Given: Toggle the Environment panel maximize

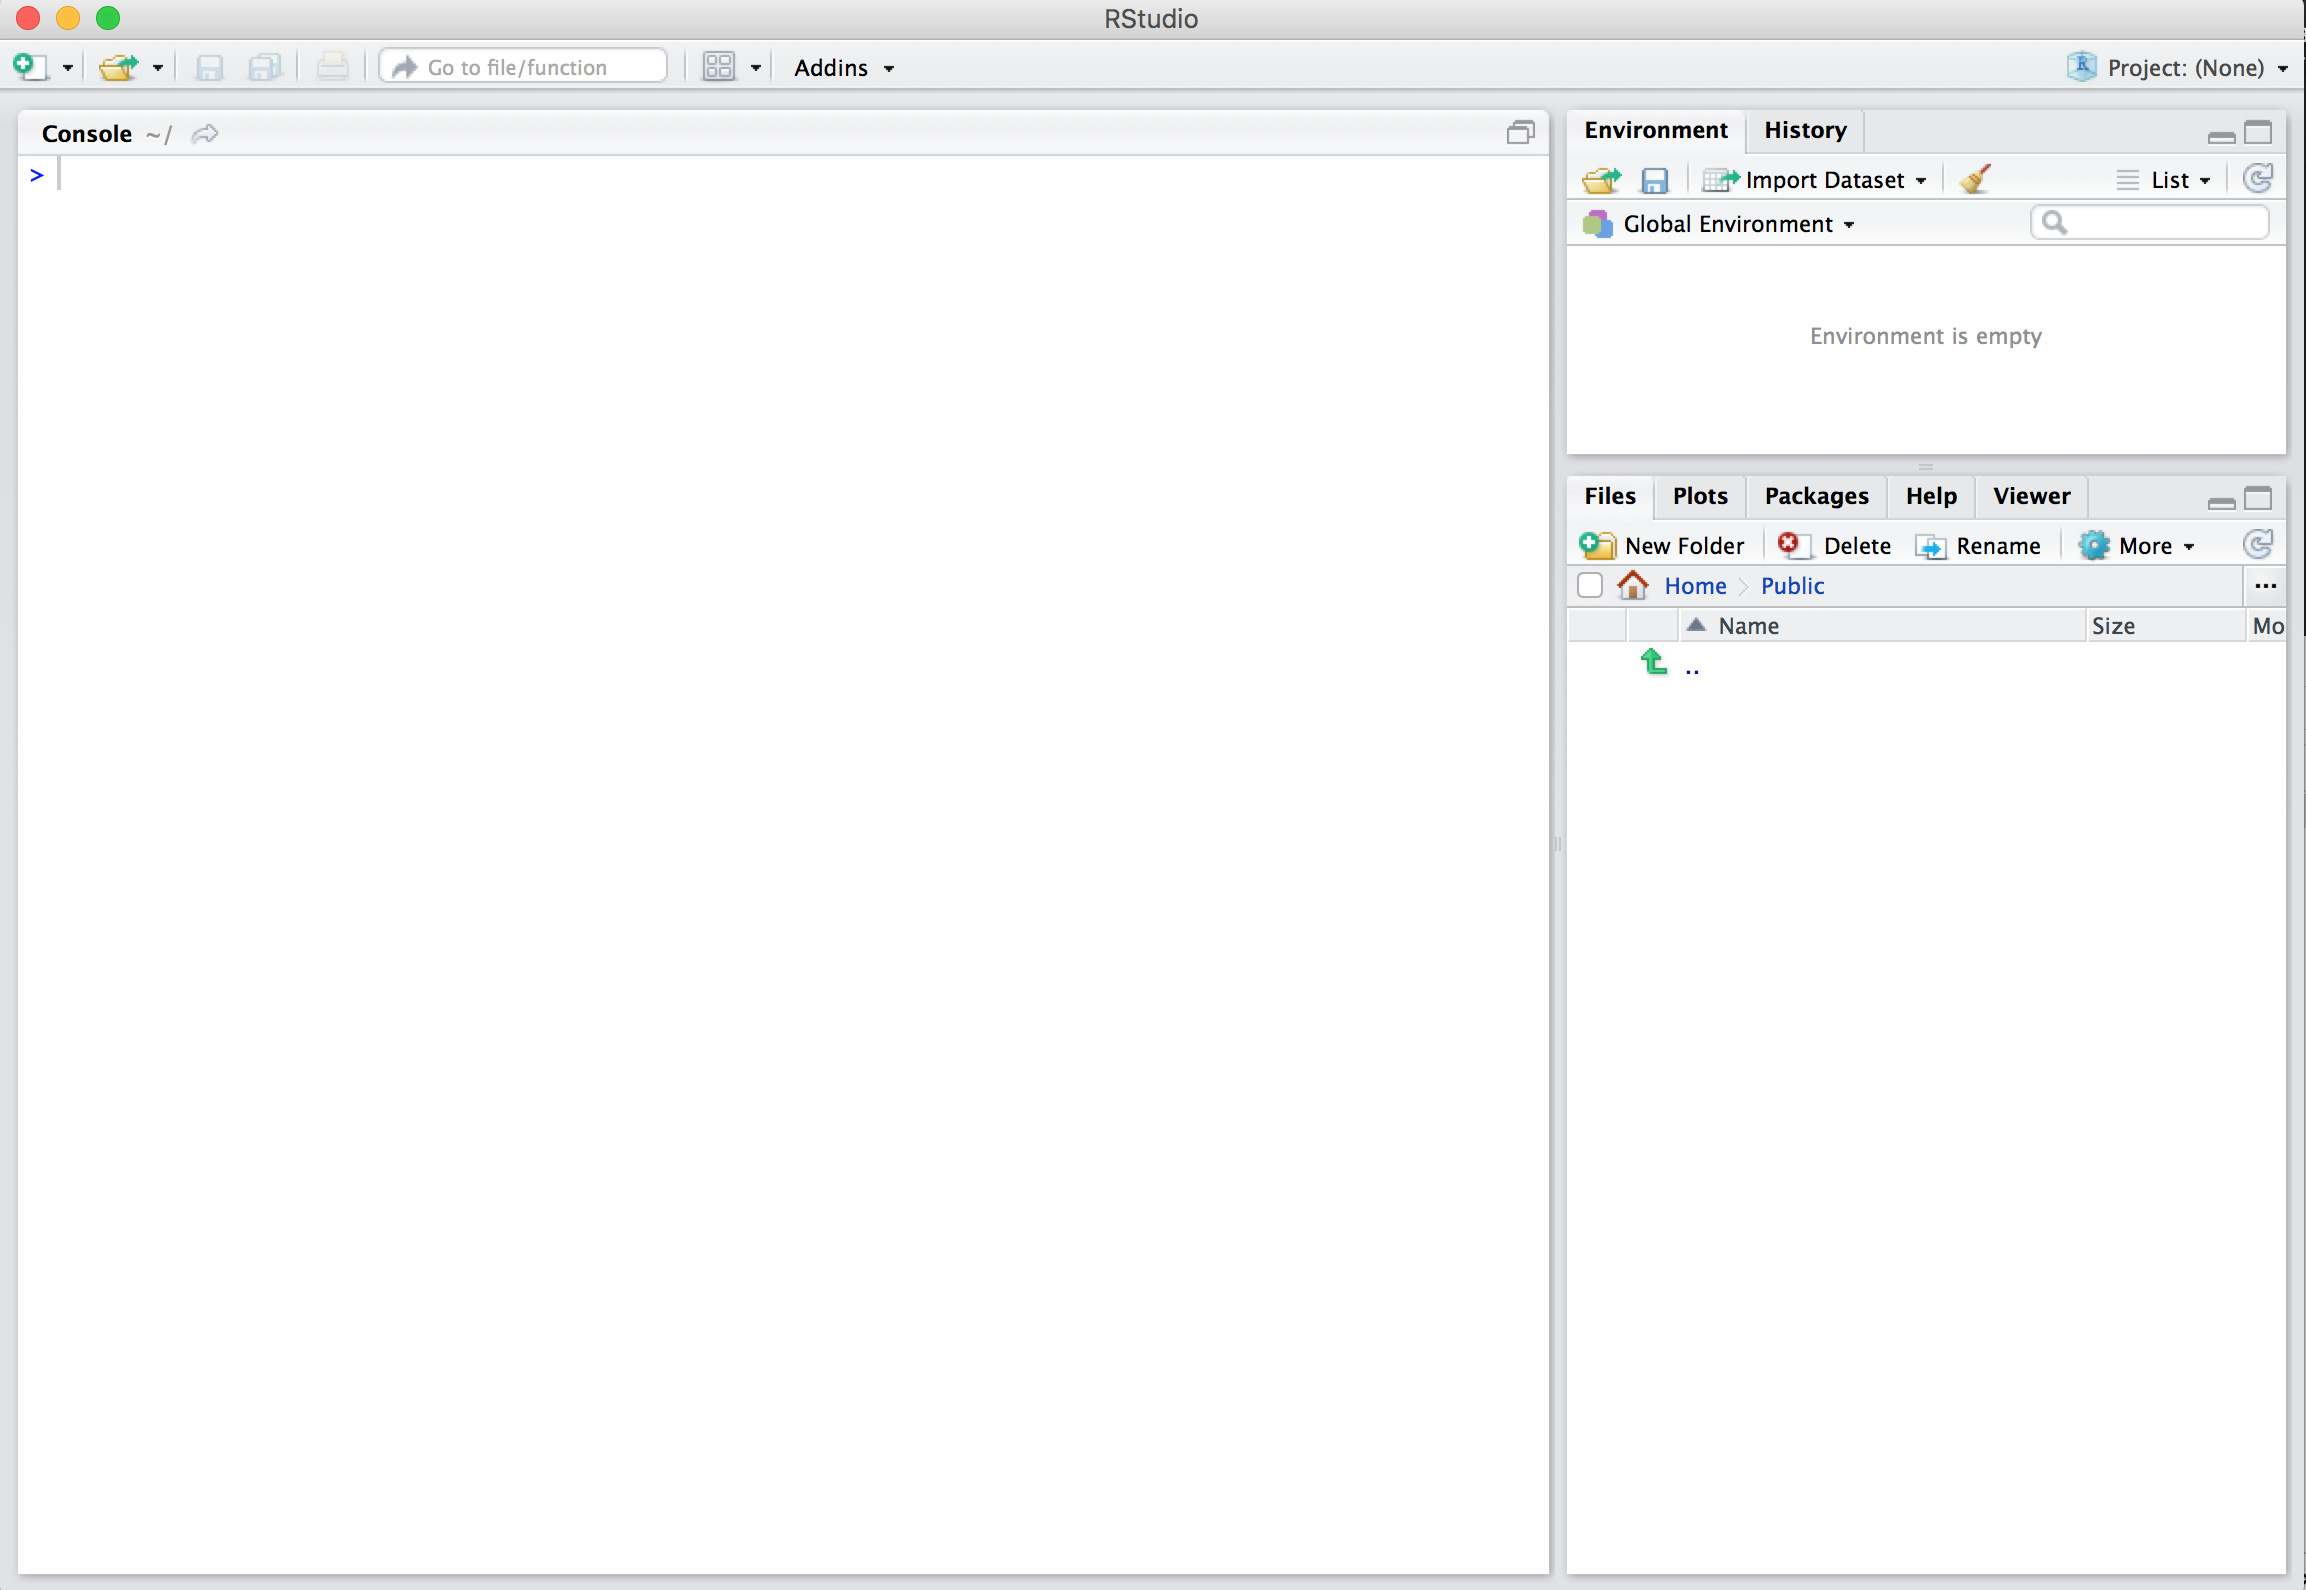Looking at the screenshot, I should coord(2259,131).
